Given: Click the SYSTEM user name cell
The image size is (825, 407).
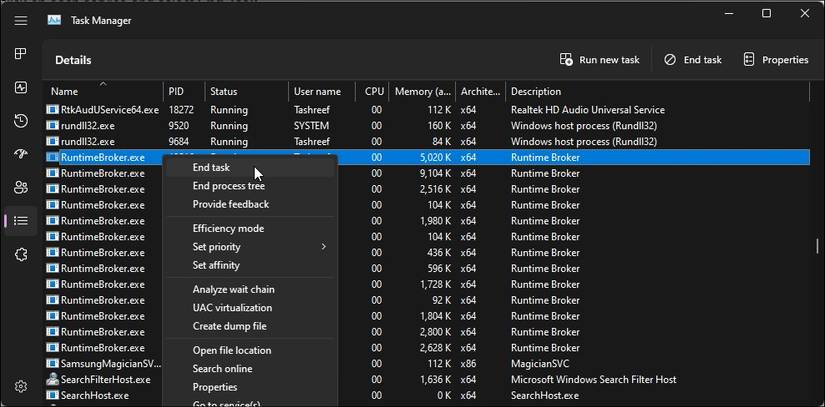Looking at the screenshot, I should (311, 126).
